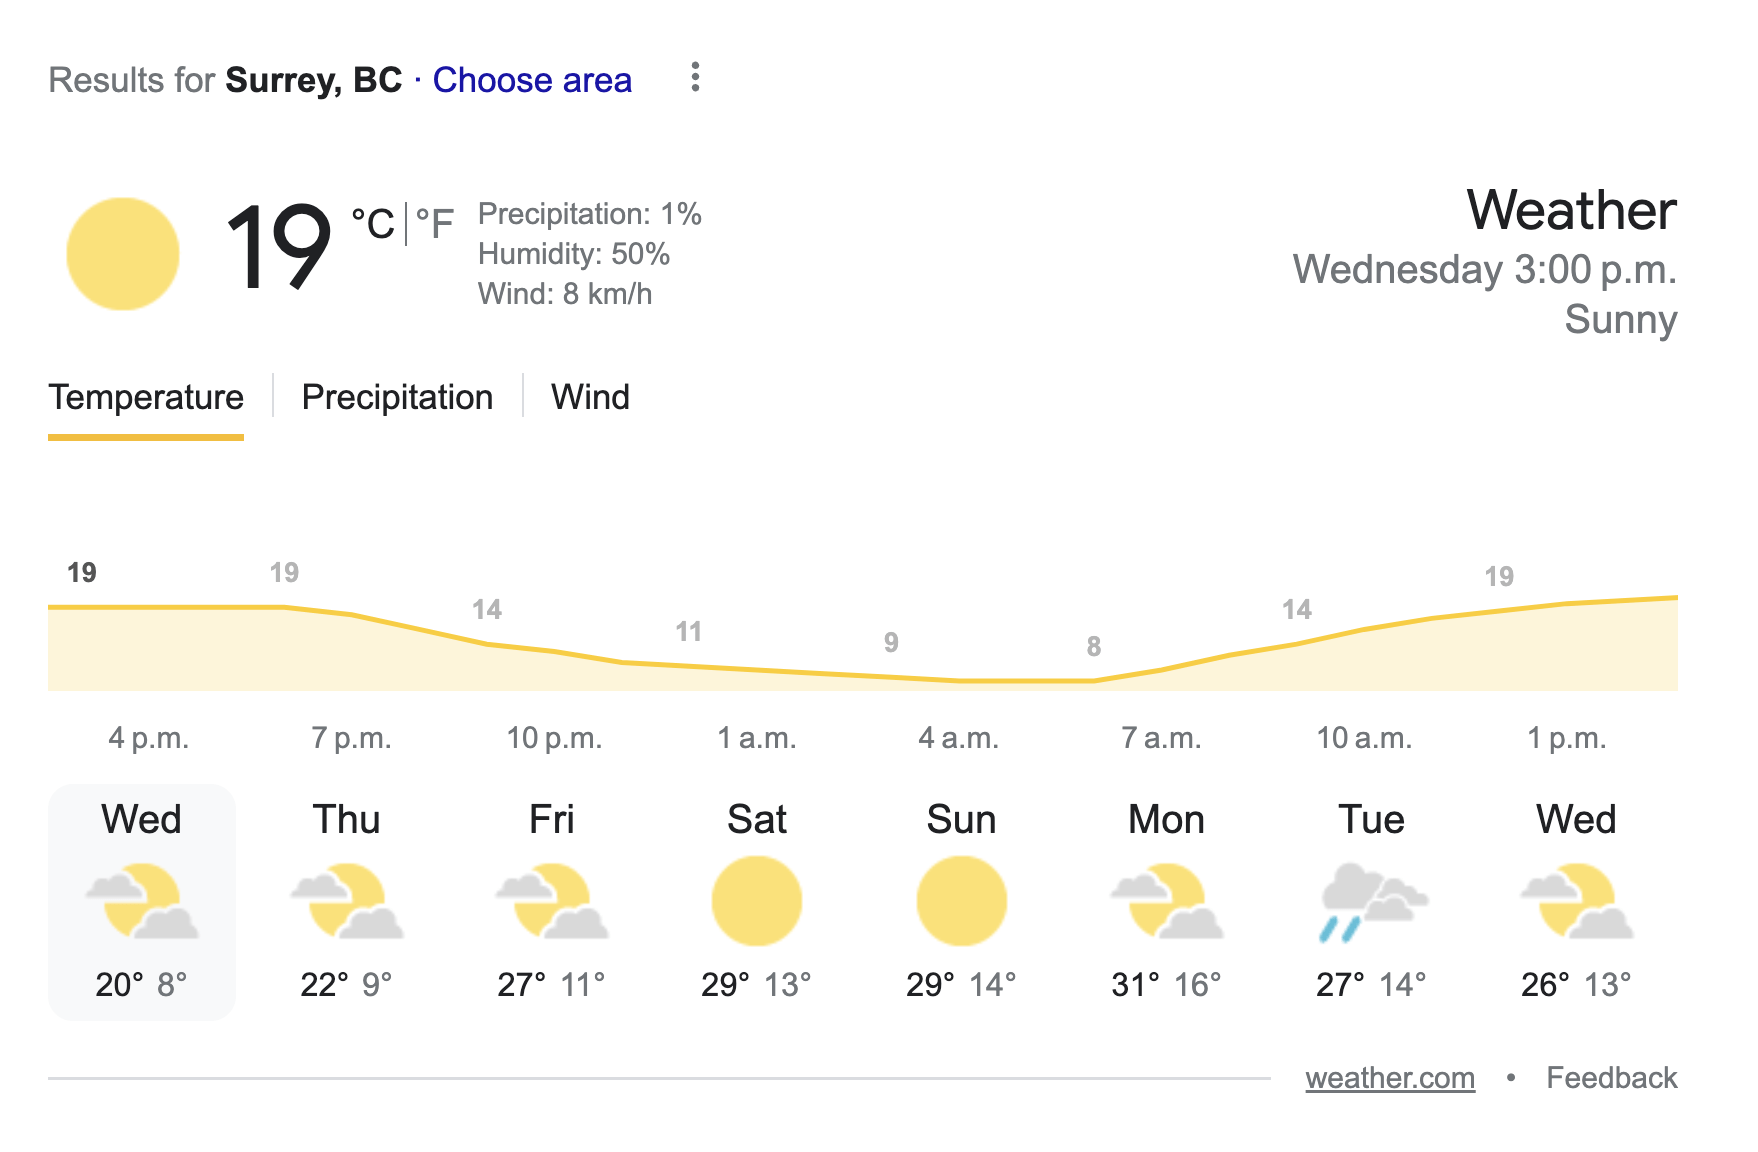
Task: Click the large current-conditions sun icon
Action: (x=123, y=254)
